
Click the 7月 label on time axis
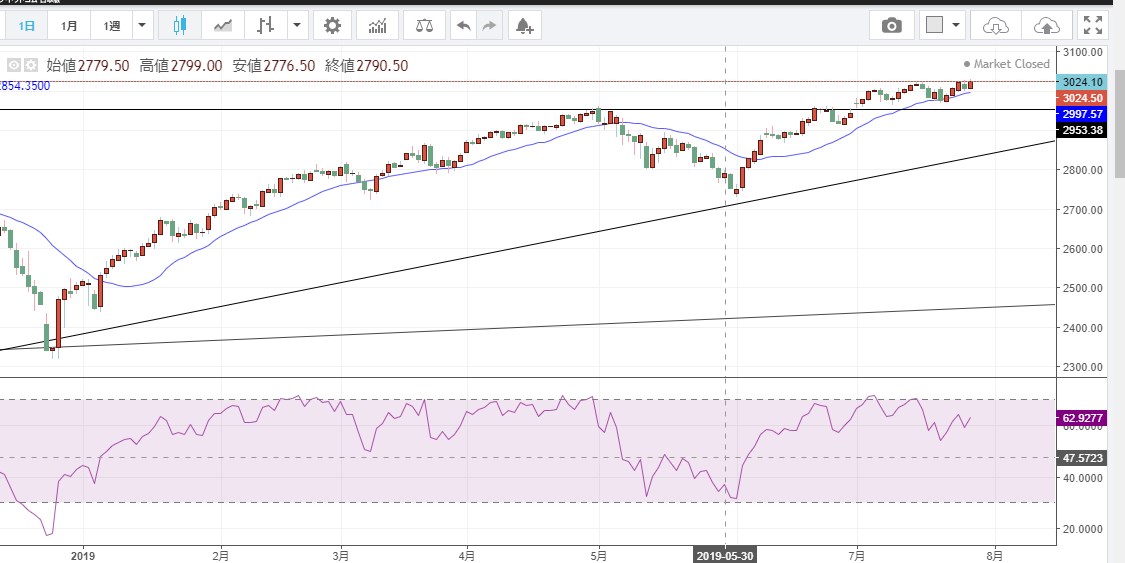point(857,554)
